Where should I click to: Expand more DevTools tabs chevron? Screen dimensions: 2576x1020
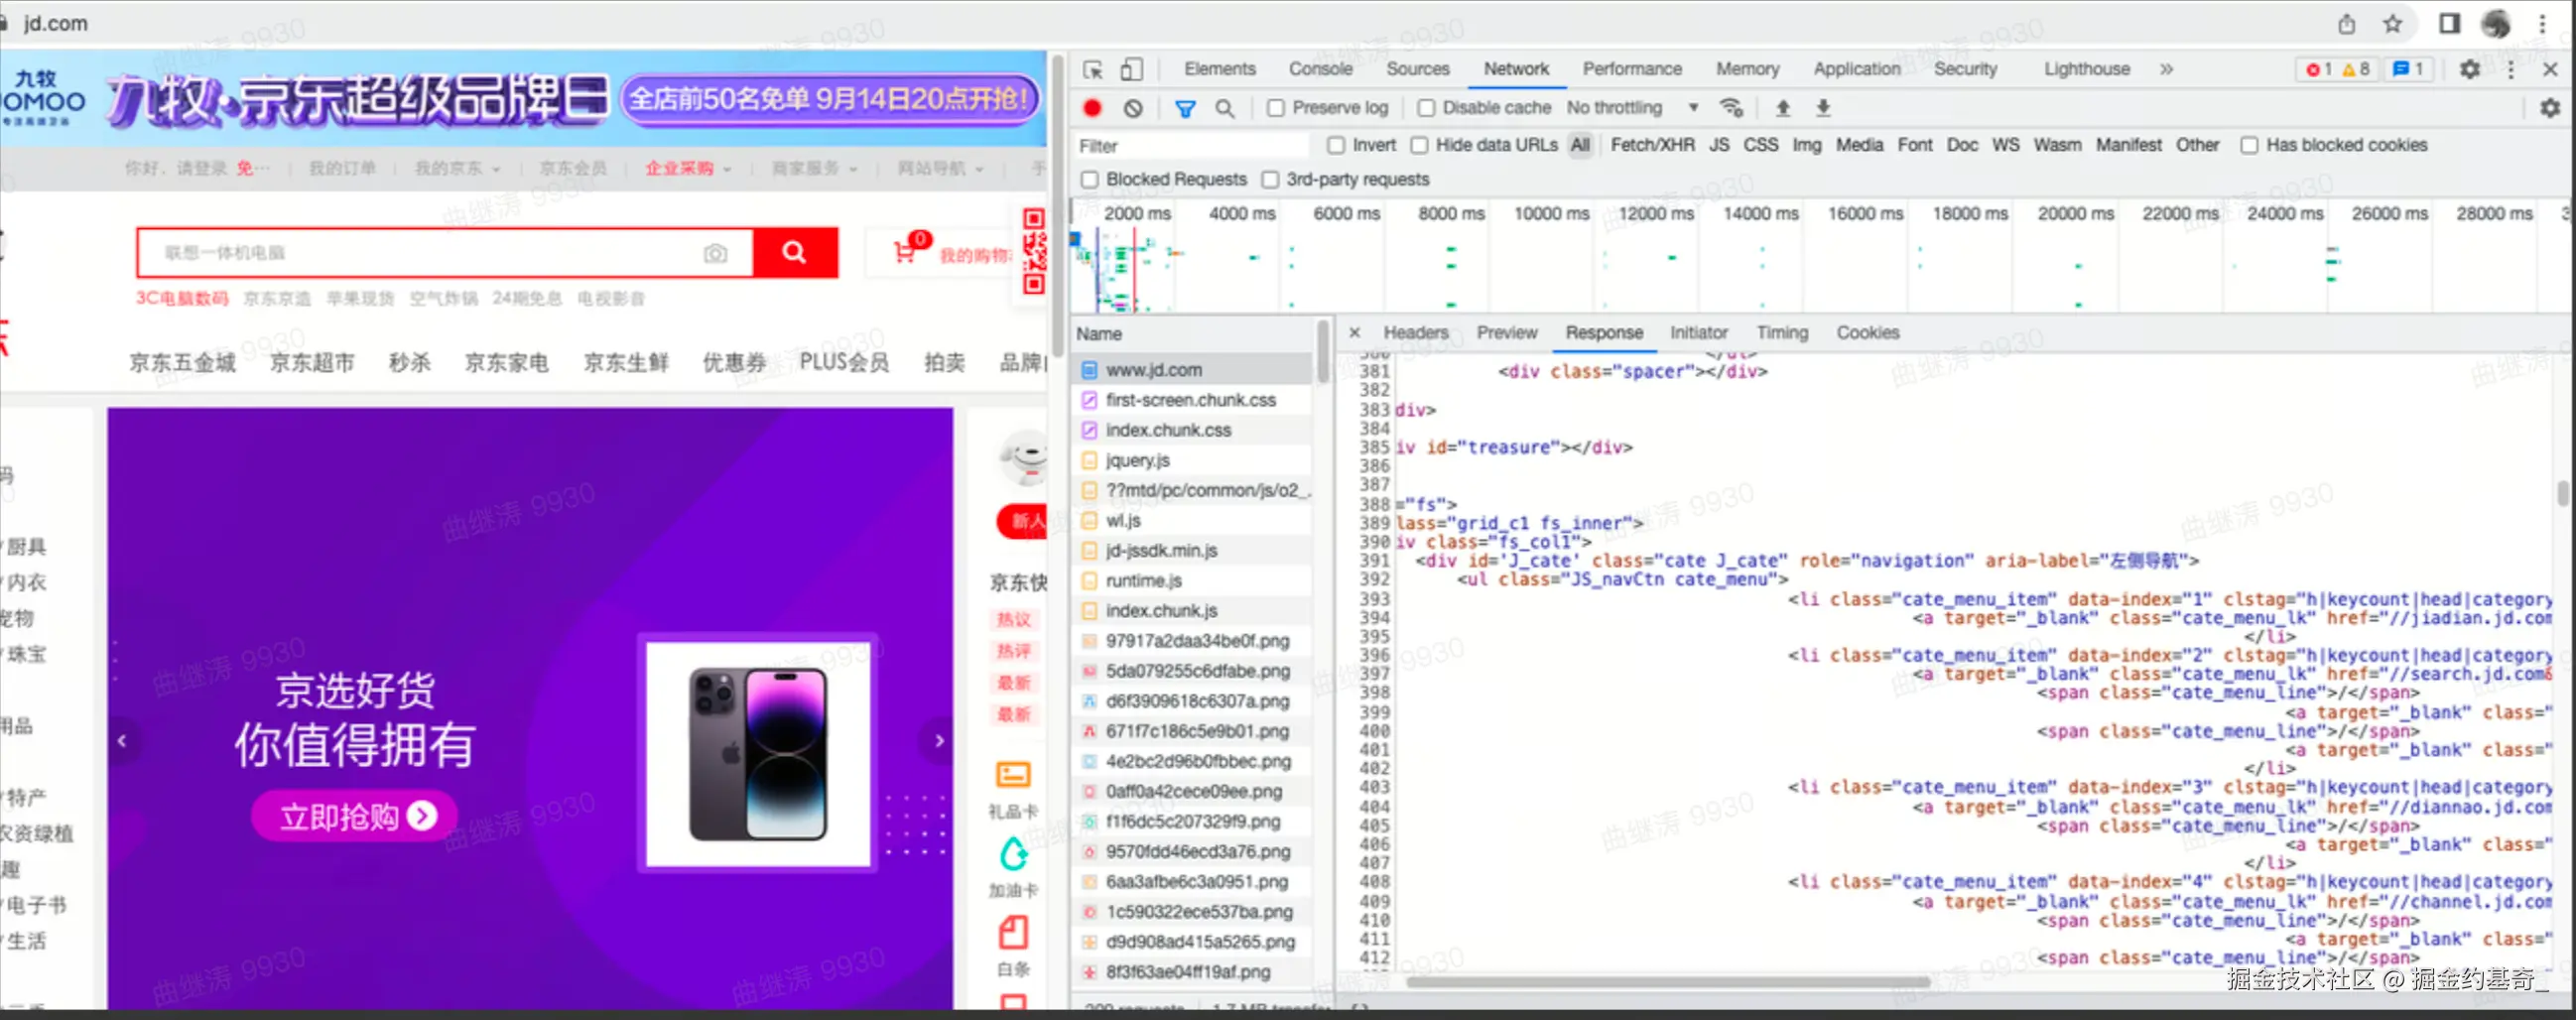[x=2166, y=69]
